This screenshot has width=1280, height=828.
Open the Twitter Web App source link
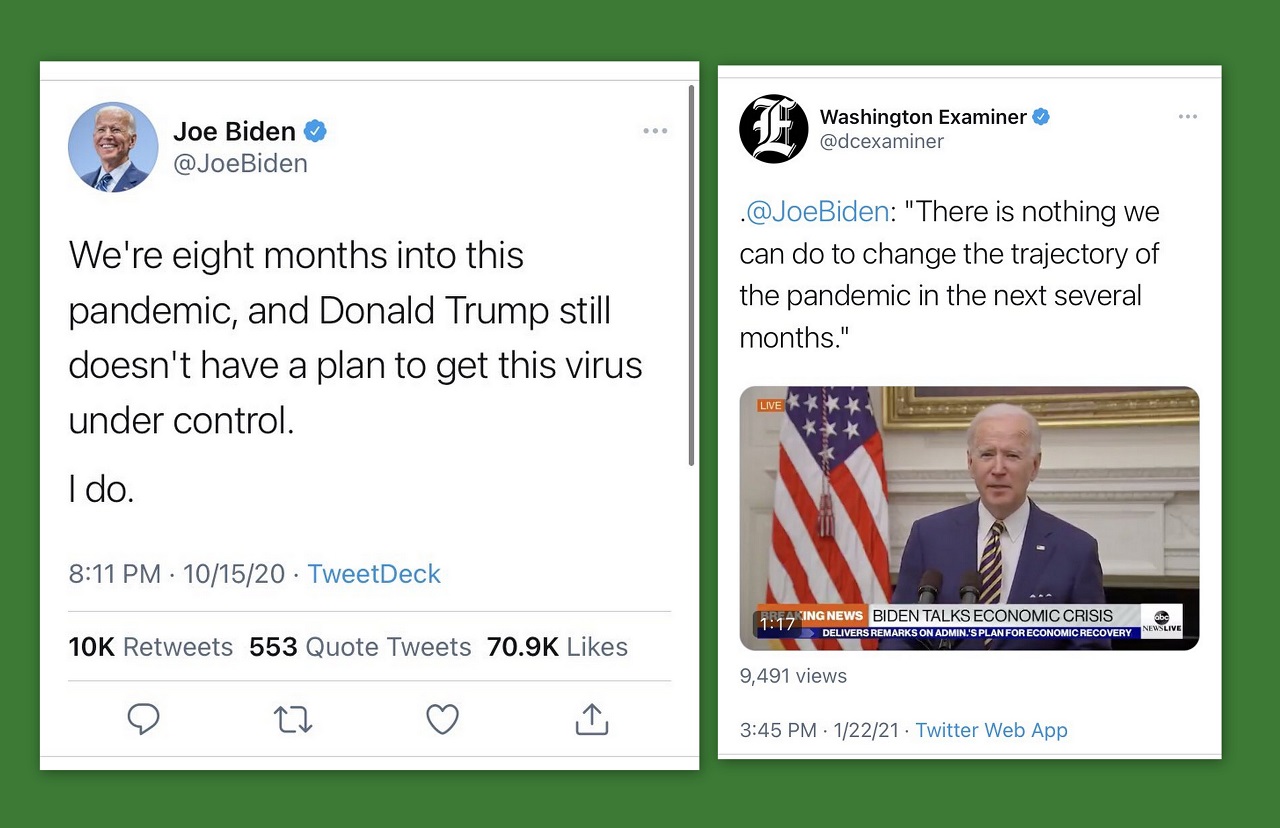point(991,730)
